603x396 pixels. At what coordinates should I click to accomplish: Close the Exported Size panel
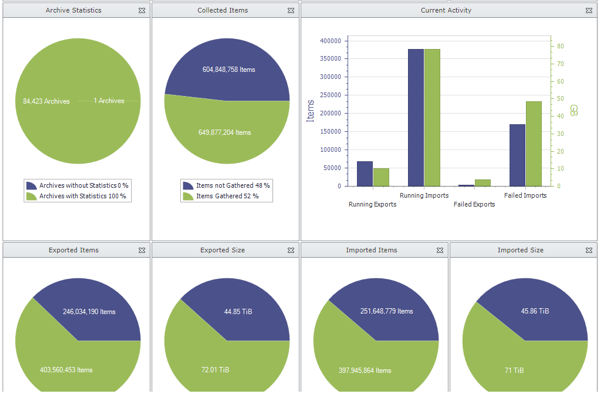pyautogui.click(x=291, y=250)
